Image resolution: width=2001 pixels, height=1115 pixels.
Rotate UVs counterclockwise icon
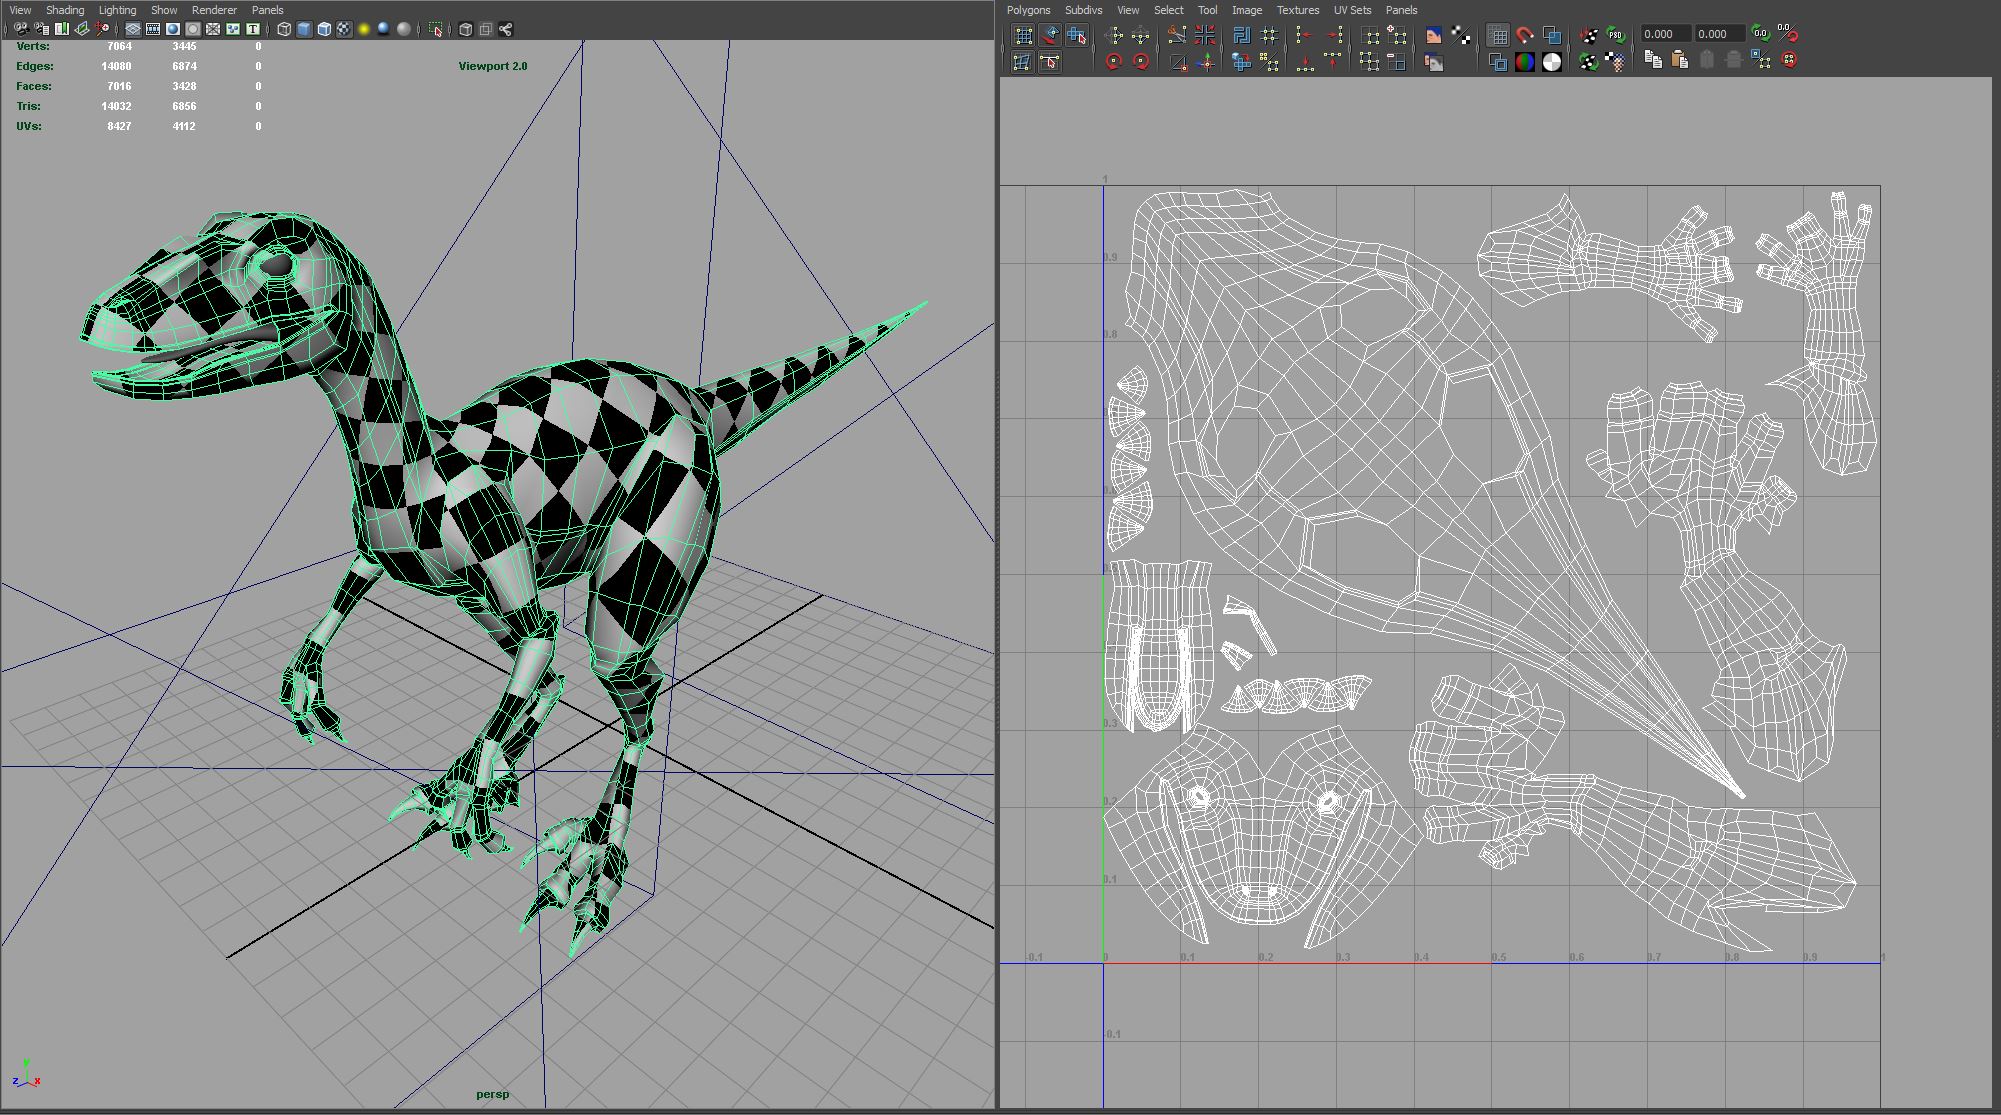point(1114,61)
